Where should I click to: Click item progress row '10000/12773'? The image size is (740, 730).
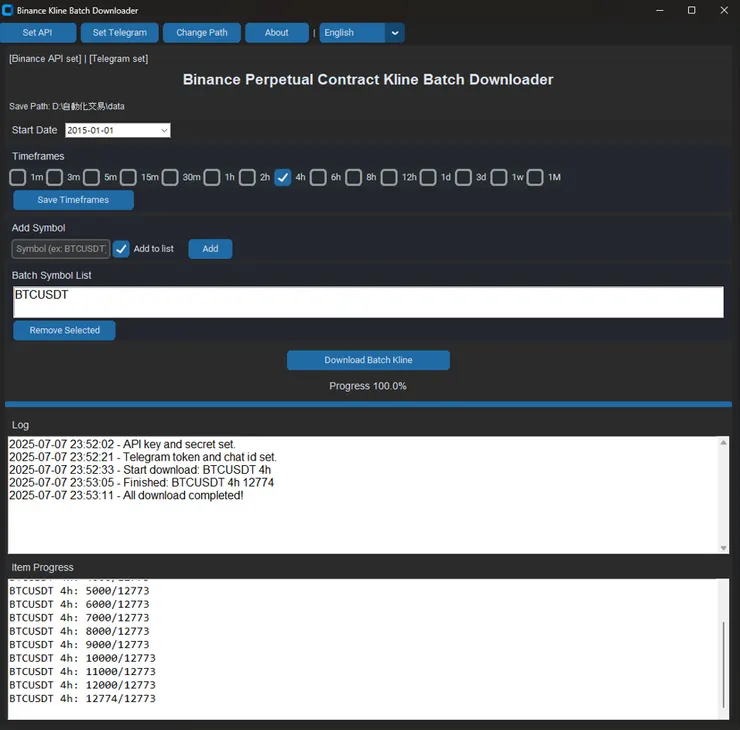click(x=82, y=658)
